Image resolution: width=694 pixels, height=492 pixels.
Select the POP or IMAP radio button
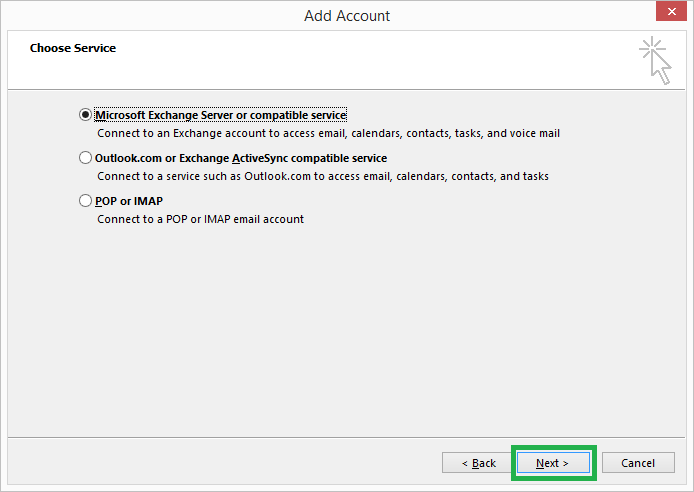(85, 201)
